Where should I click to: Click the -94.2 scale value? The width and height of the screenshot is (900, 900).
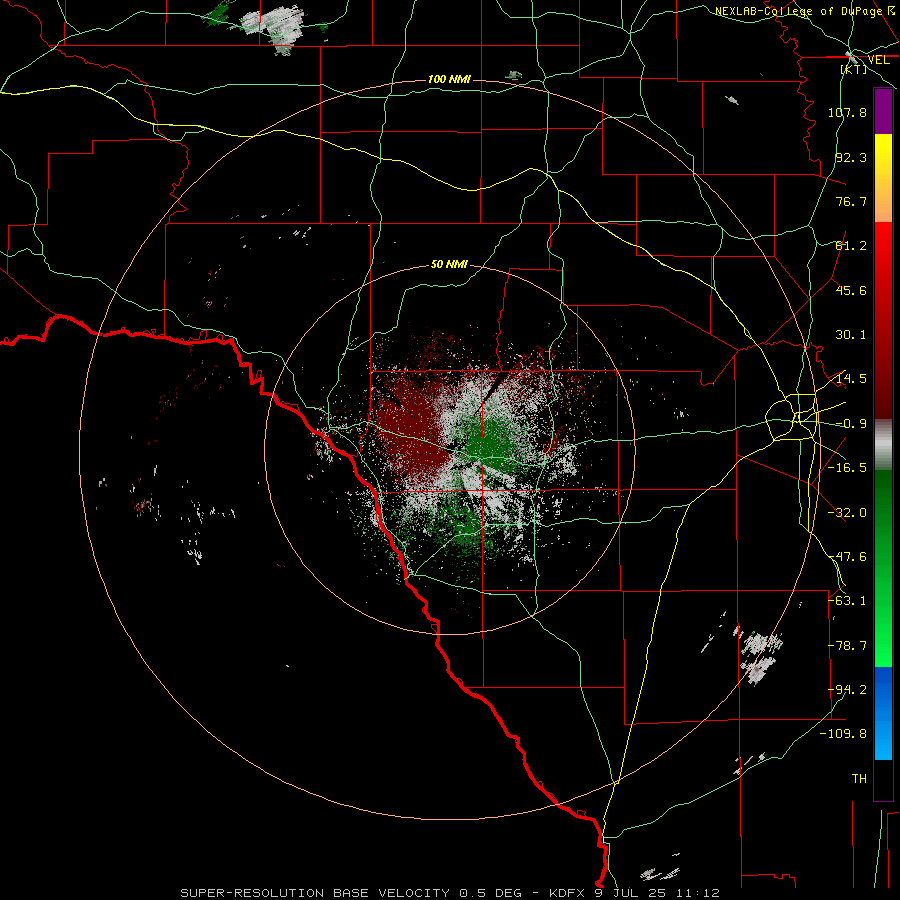(847, 690)
